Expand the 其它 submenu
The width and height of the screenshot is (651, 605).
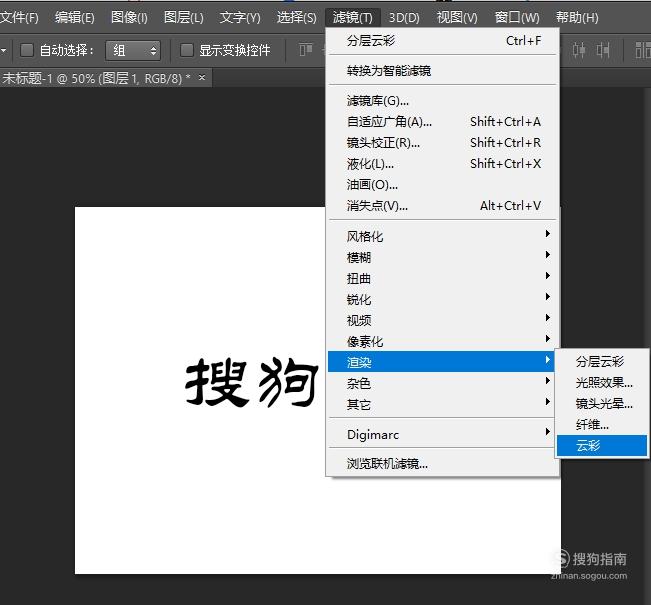(x=443, y=404)
